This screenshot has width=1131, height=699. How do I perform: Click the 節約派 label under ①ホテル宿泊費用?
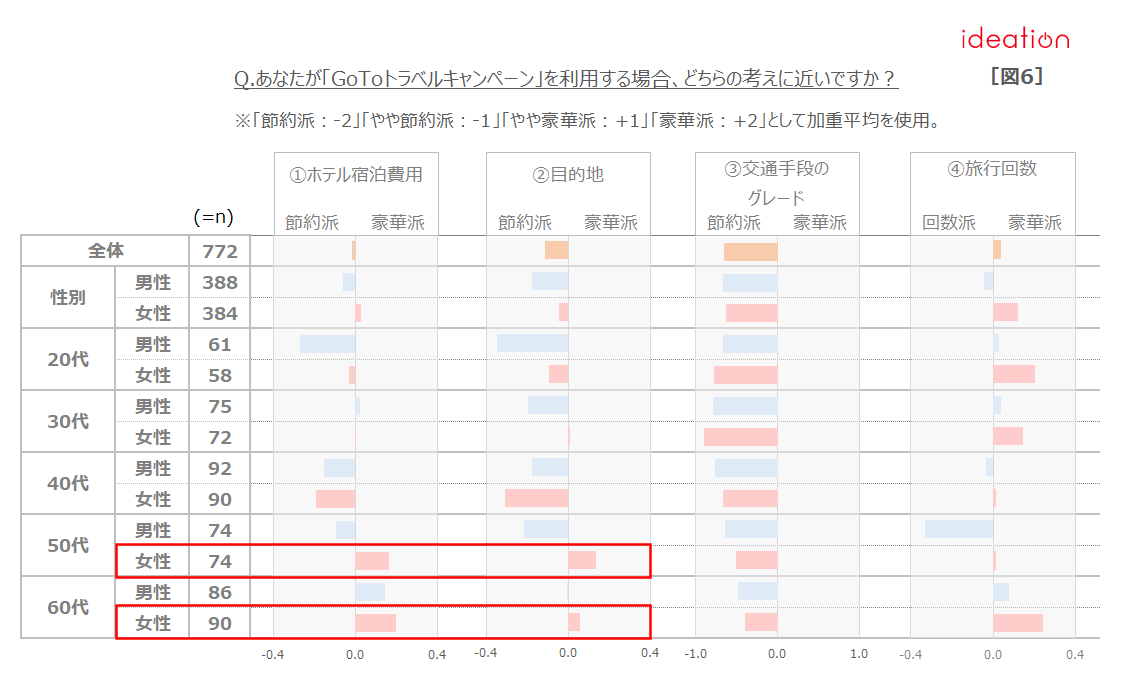[312, 223]
